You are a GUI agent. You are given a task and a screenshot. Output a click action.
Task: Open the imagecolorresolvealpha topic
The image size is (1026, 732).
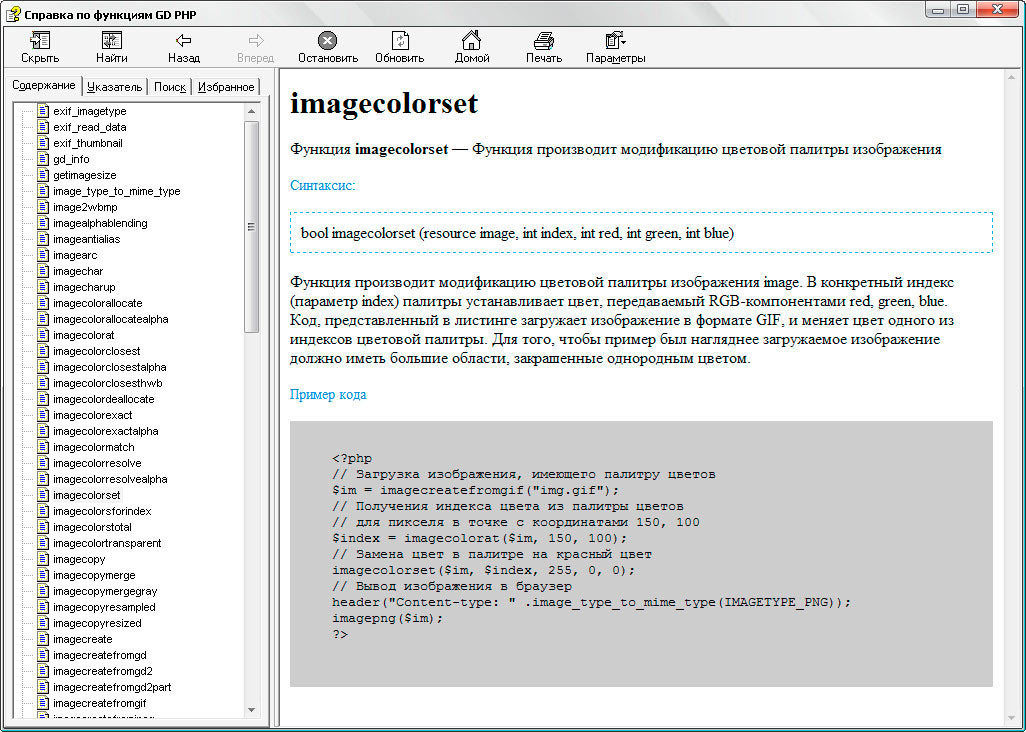[110, 479]
